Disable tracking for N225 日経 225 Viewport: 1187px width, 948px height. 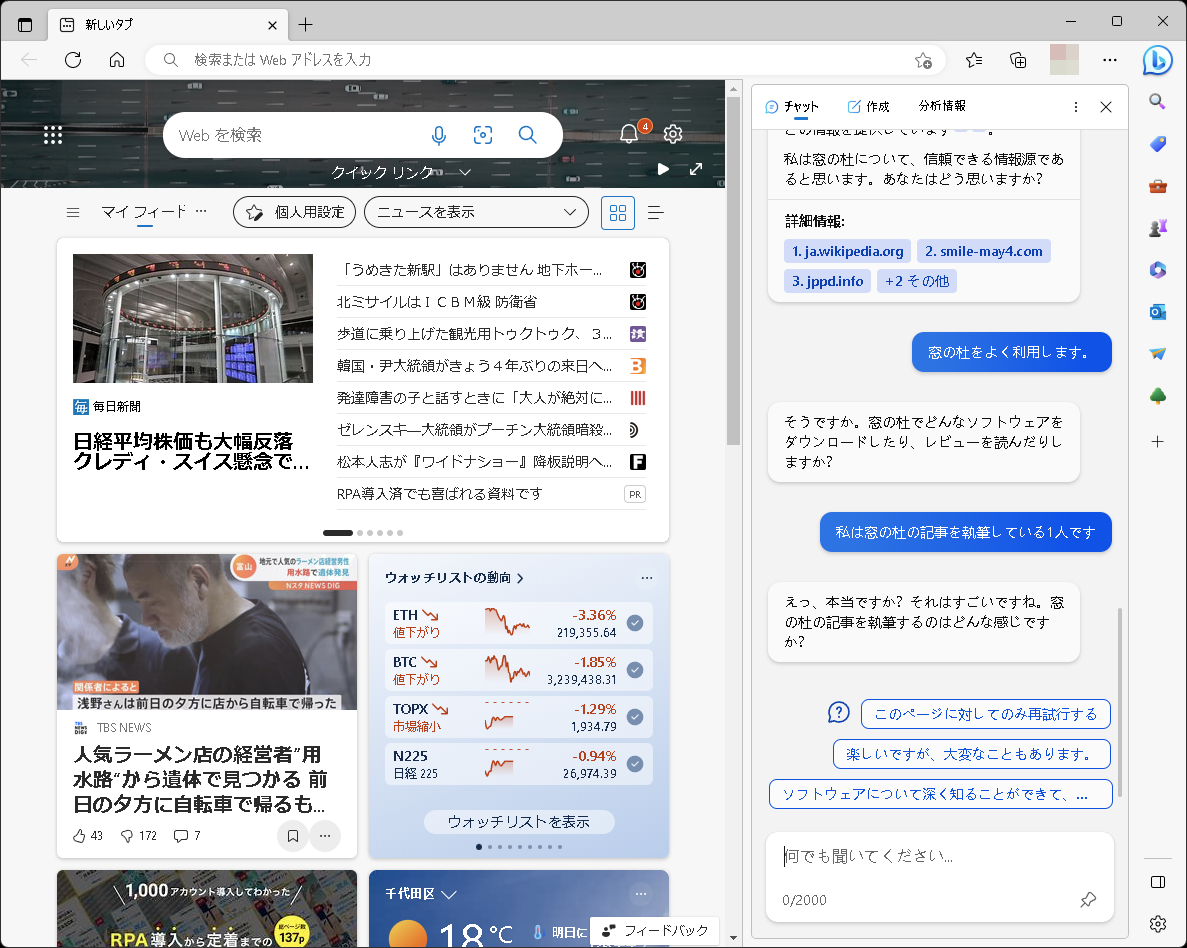pos(634,765)
